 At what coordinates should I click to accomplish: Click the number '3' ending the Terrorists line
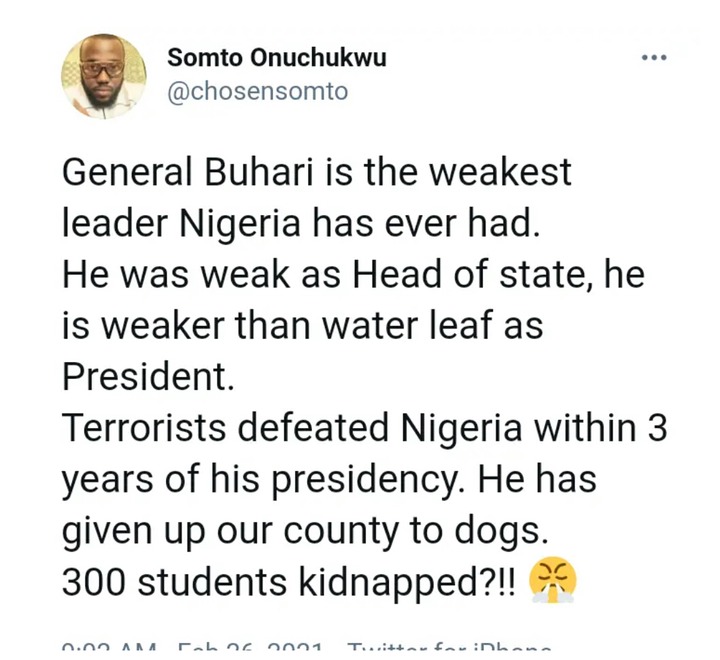(658, 428)
